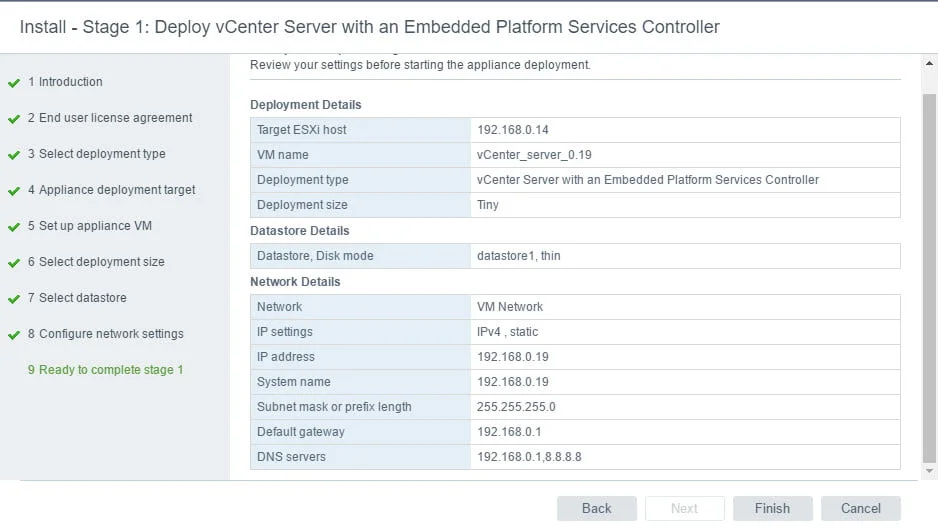Go to step 1 Introduction
Screen dimensions: 938x530
(x=70, y=82)
